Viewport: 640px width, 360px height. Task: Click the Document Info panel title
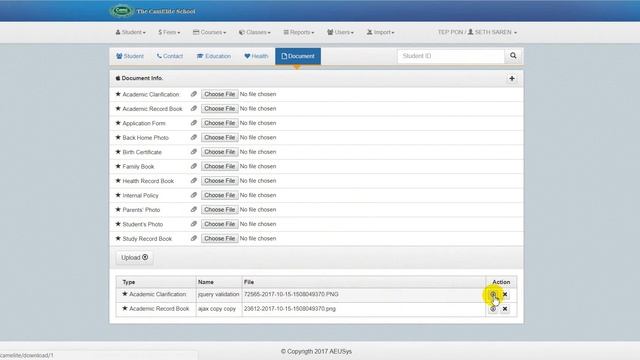point(139,78)
